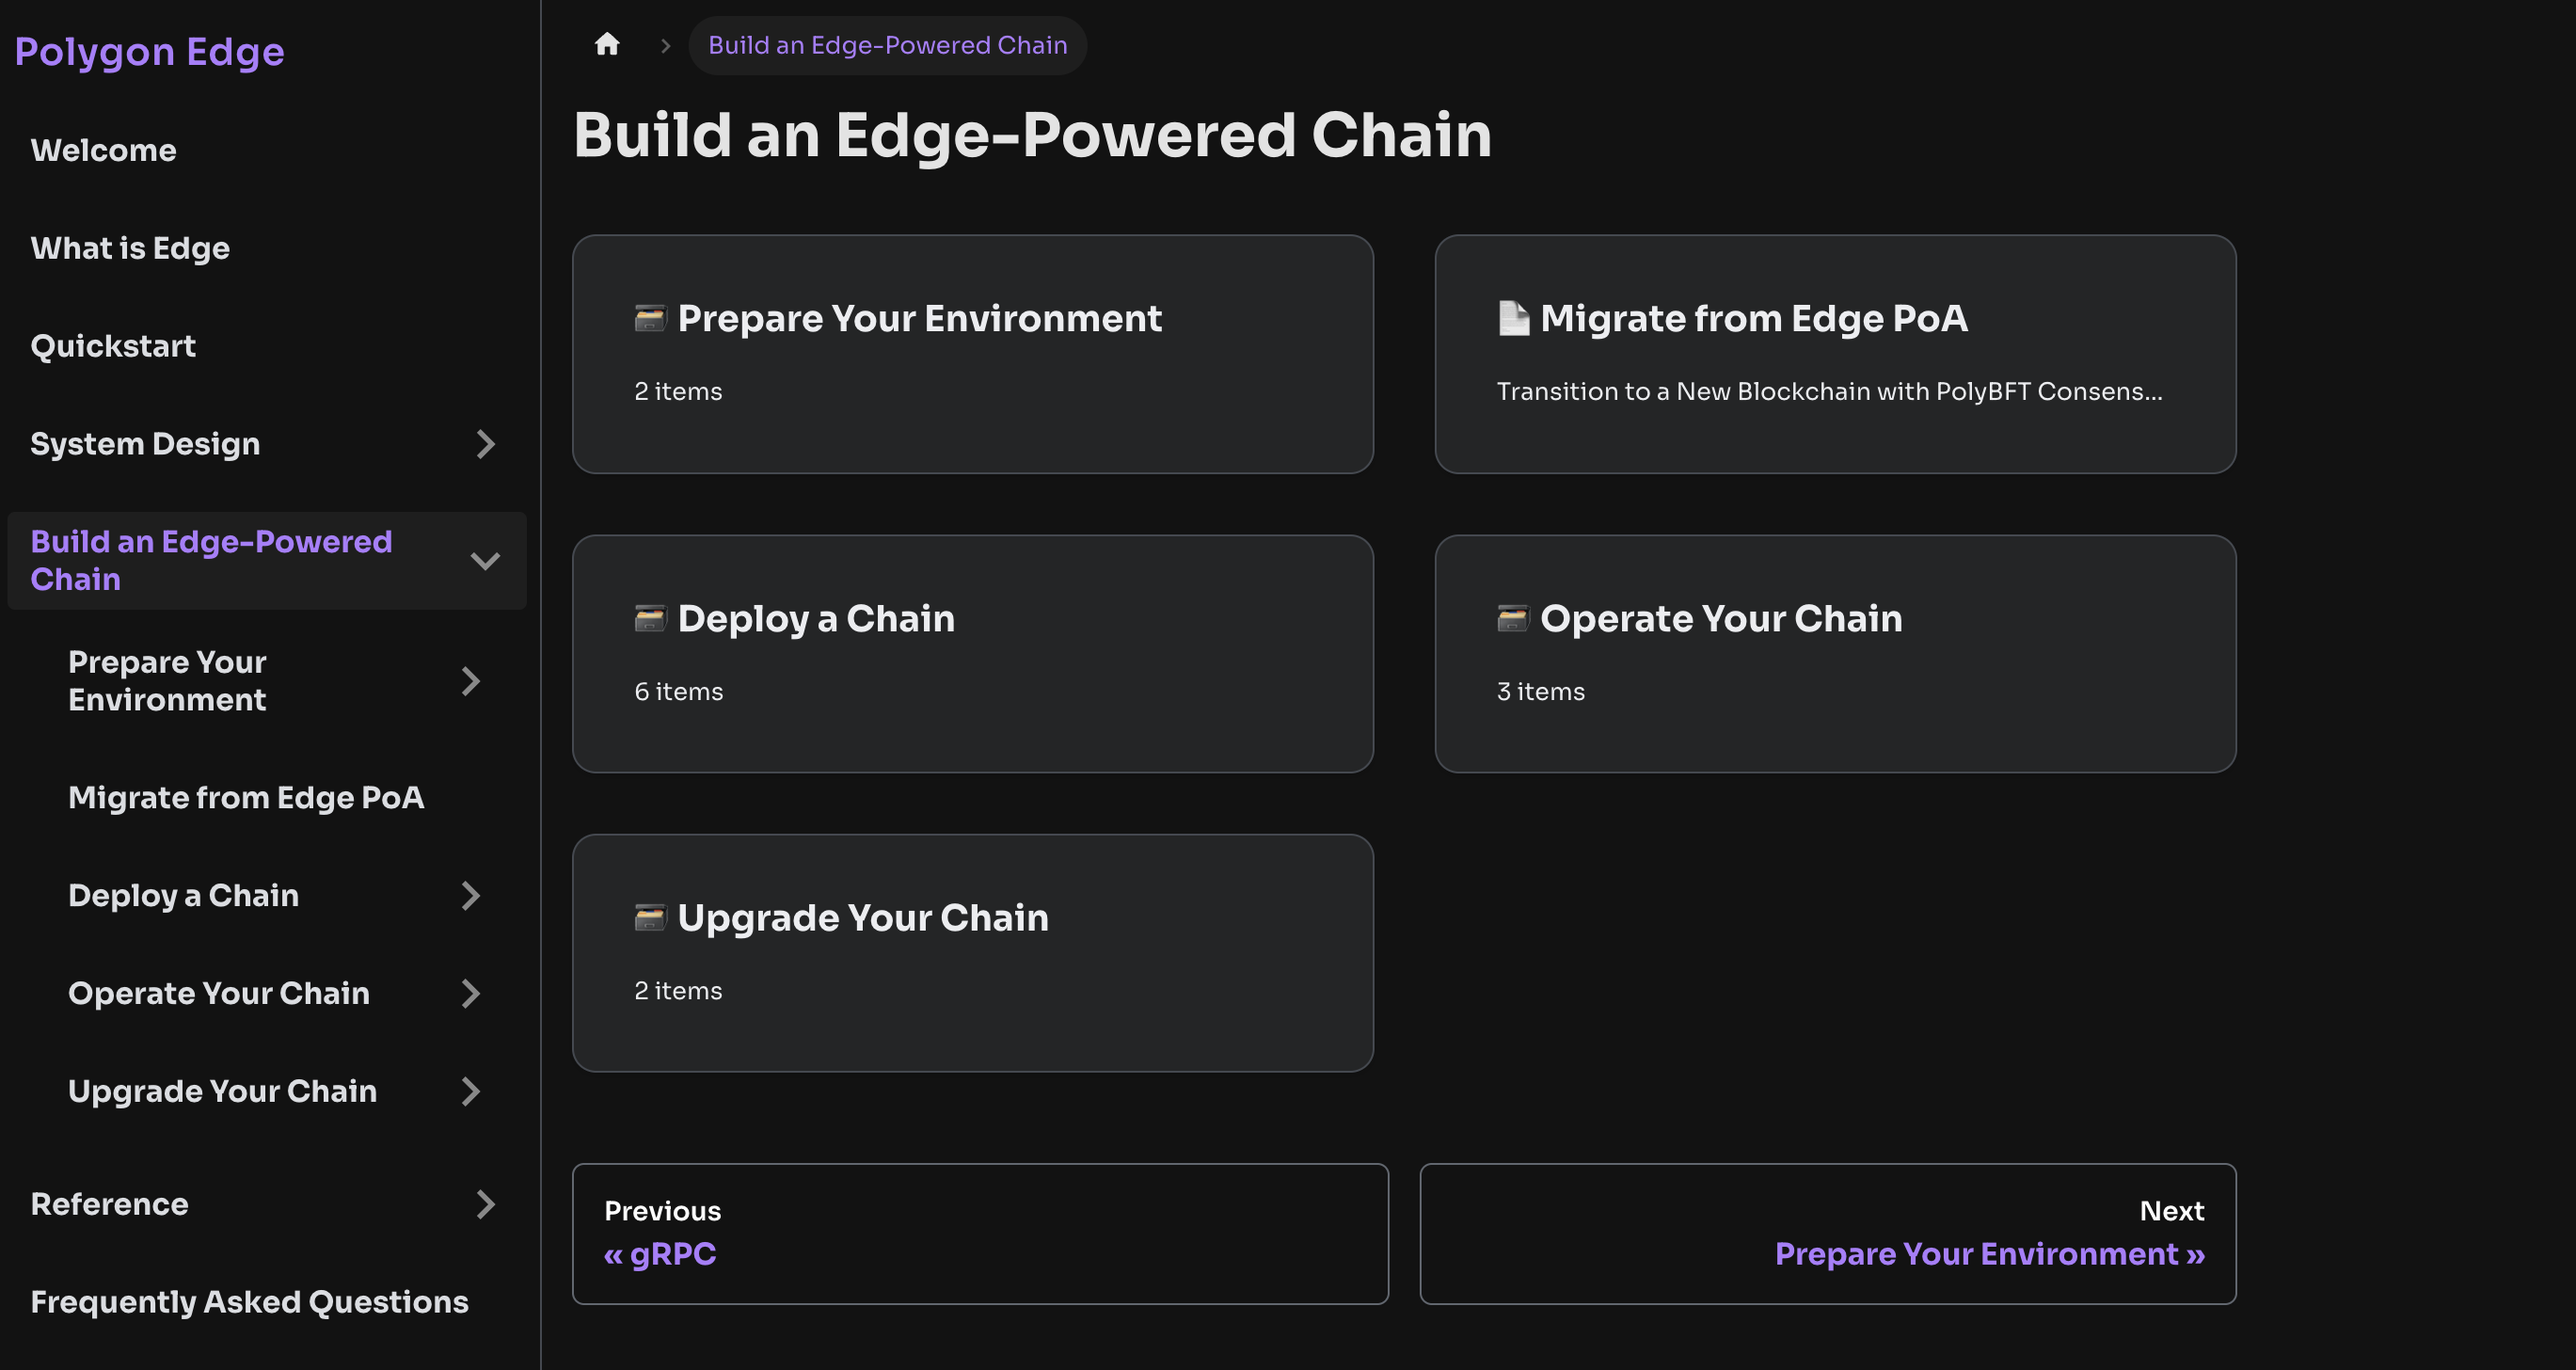2576x1370 pixels.
Task: Expand the System Design section
Action: [x=486, y=444]
